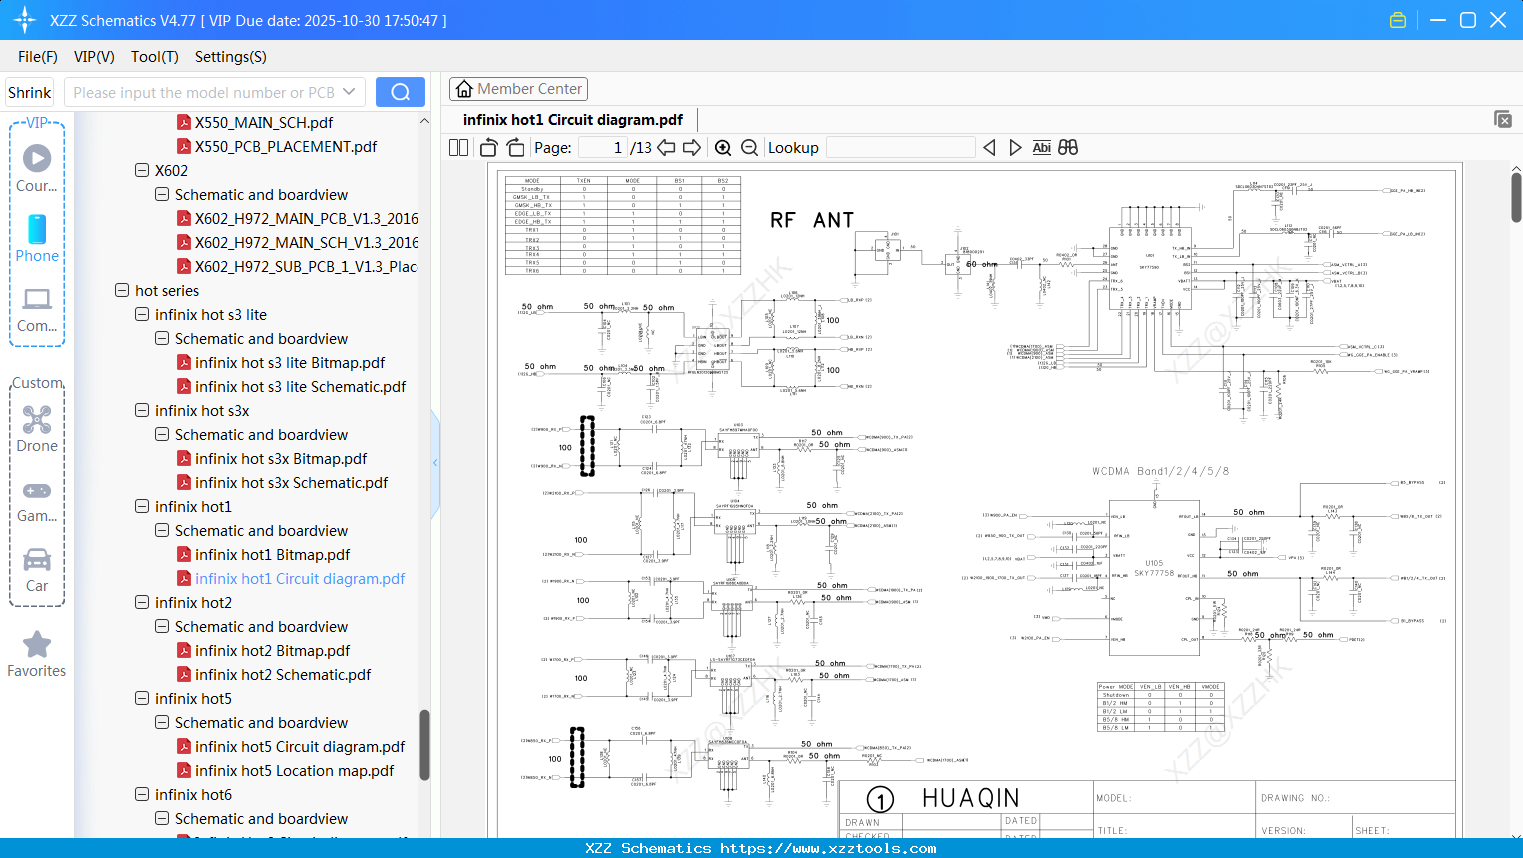Open search with the binoculars icon
This screenshot has width=1523, height=858.
click(1068, 147)
